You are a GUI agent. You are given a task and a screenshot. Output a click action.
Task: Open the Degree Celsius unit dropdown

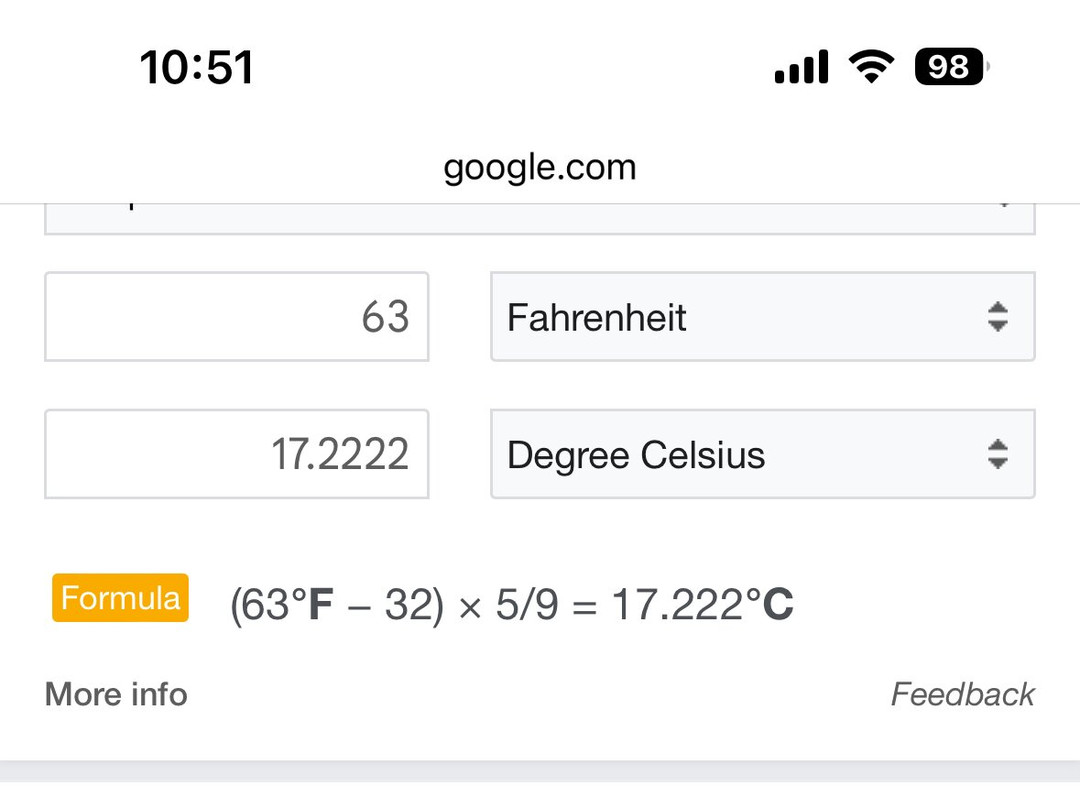coord(740,454)
